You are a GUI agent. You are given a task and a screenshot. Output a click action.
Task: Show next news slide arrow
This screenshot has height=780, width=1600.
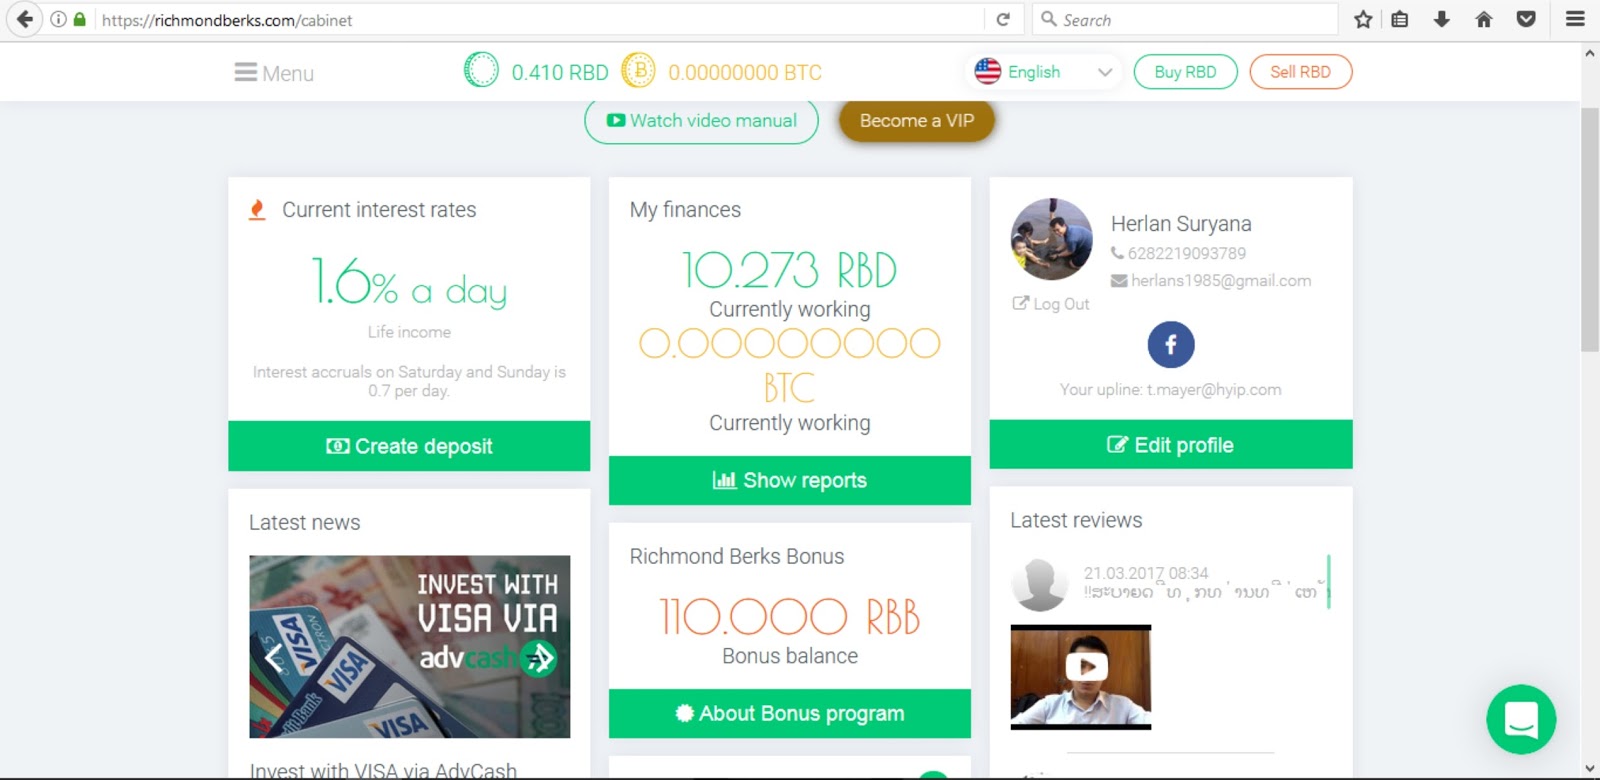click(x=539, y=657)
